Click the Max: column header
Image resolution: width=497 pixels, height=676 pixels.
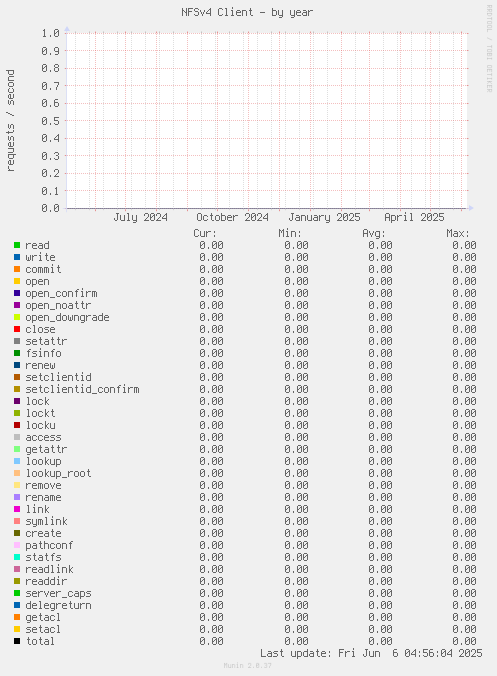point(458,233)
